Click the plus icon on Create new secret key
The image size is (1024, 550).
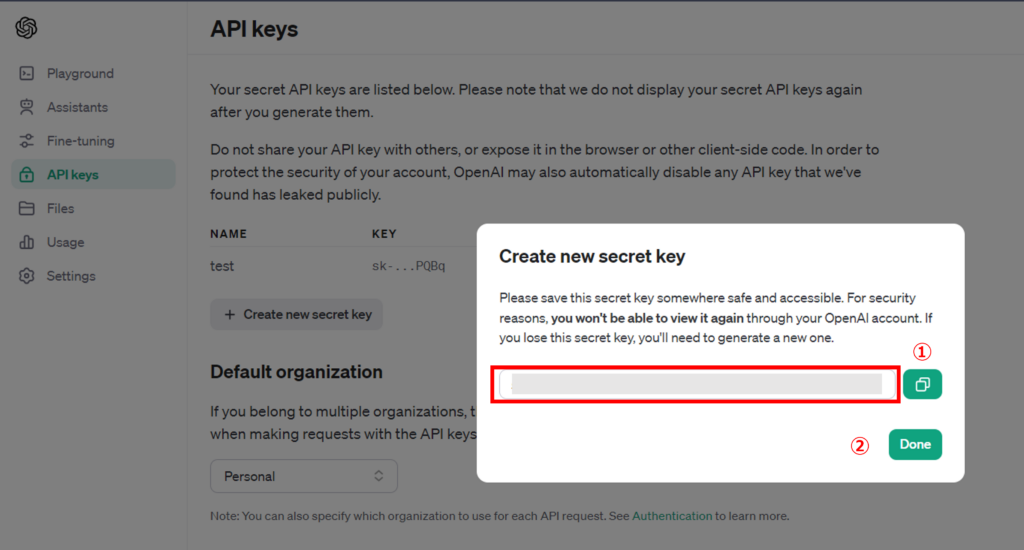[x=229, y=314]
